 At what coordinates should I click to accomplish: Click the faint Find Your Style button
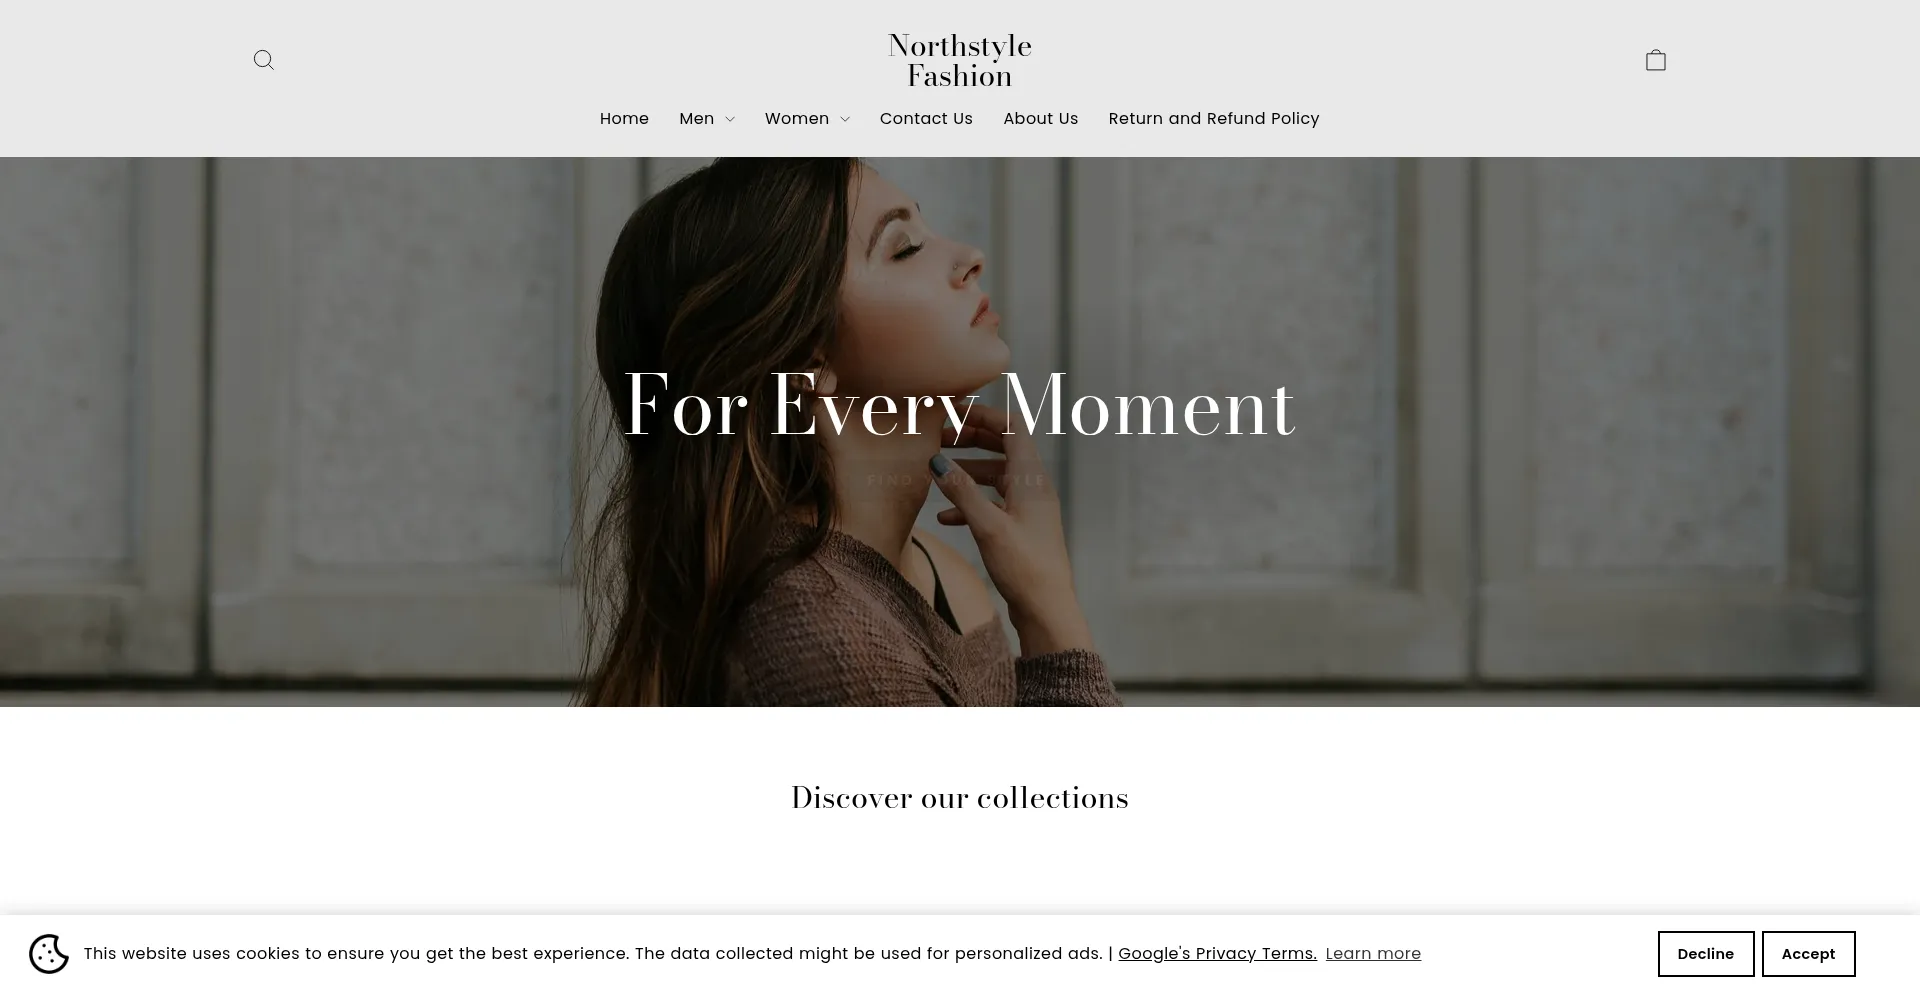[x=957, y=480]
